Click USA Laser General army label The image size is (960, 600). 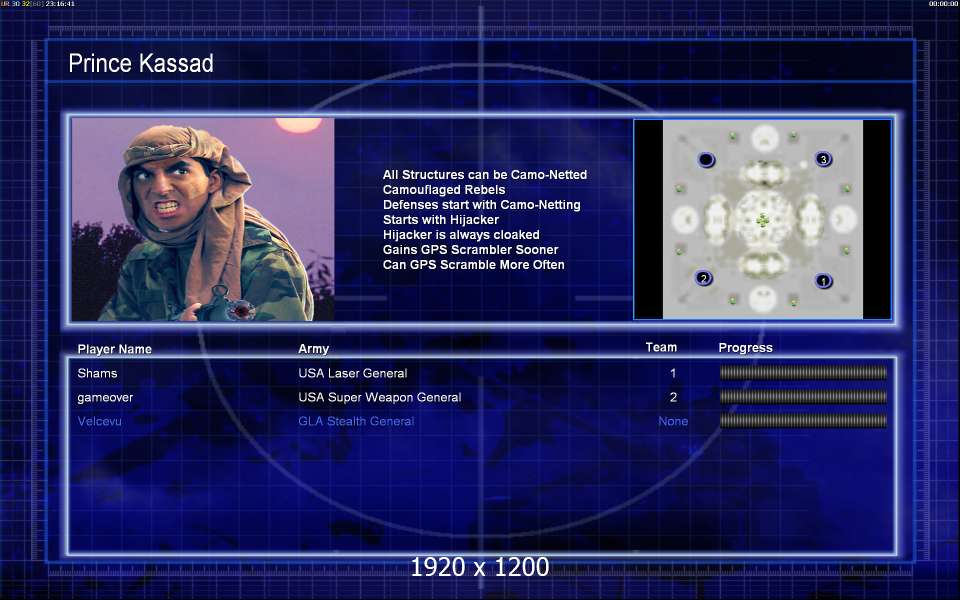353,373
